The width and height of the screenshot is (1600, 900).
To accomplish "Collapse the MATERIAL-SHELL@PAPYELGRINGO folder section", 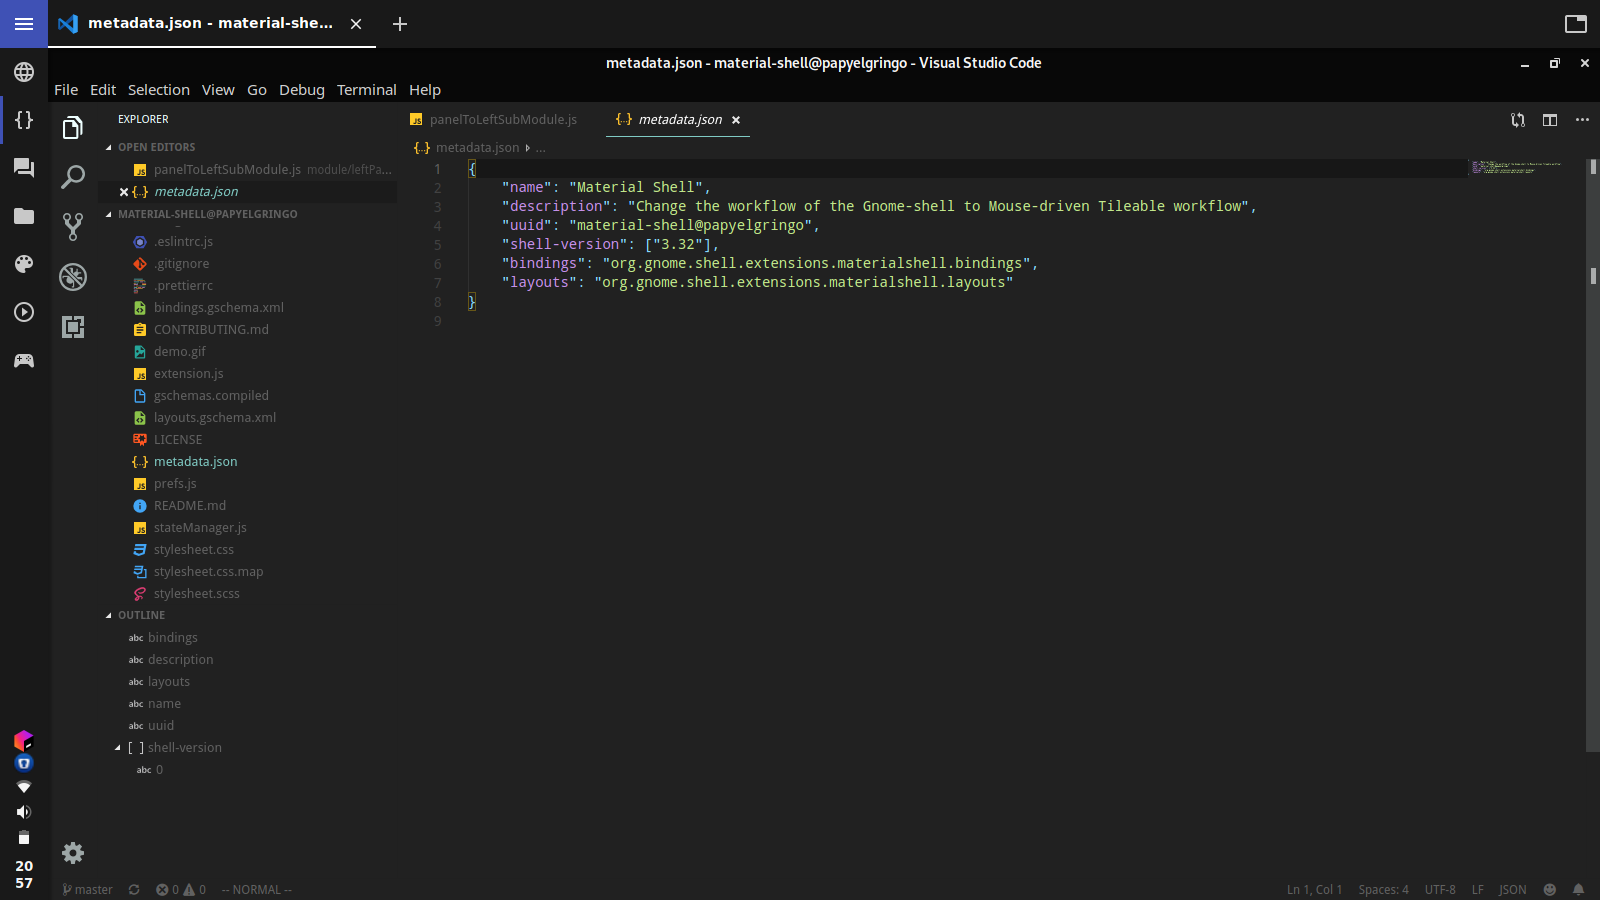I will [x=109, y=214].
